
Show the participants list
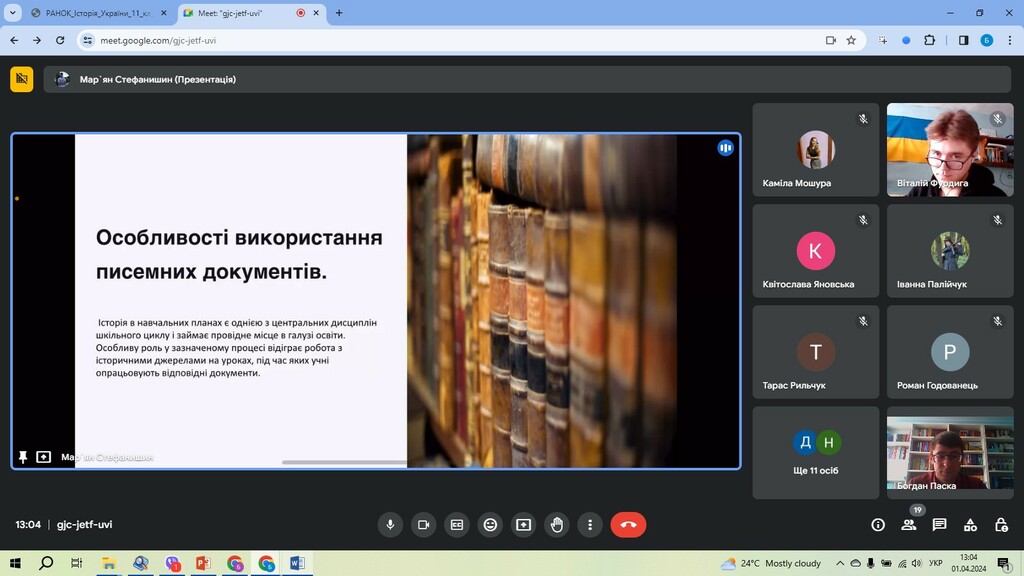[908, 525]
